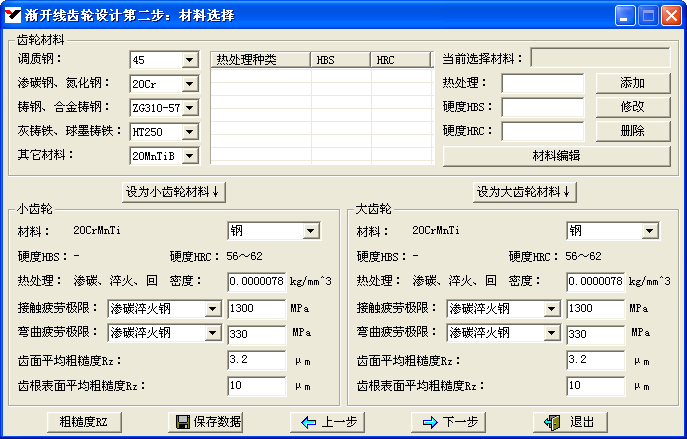This screenshot has height=439, width=687.
Task: Expand the 渗碳钢、氮化钢 dropdown showing 20Cr
Action: coord(190,84)
